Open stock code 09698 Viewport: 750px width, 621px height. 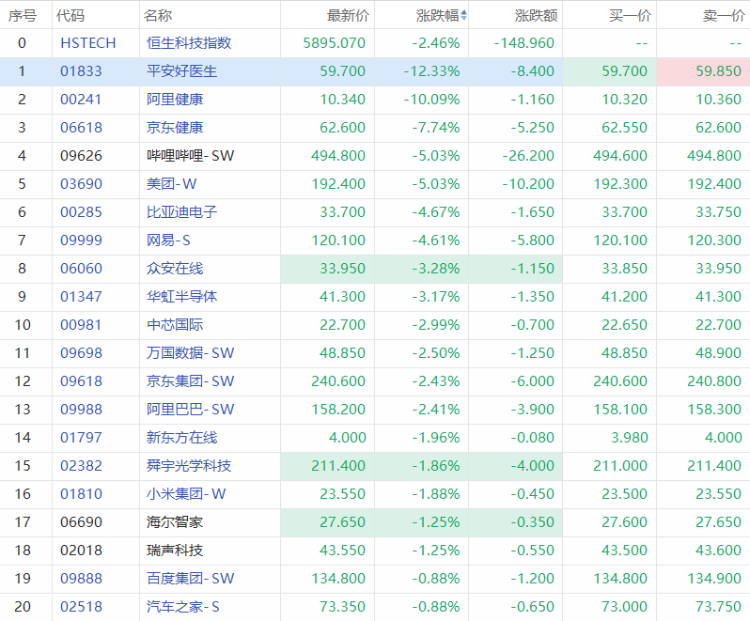coord(81,353)
